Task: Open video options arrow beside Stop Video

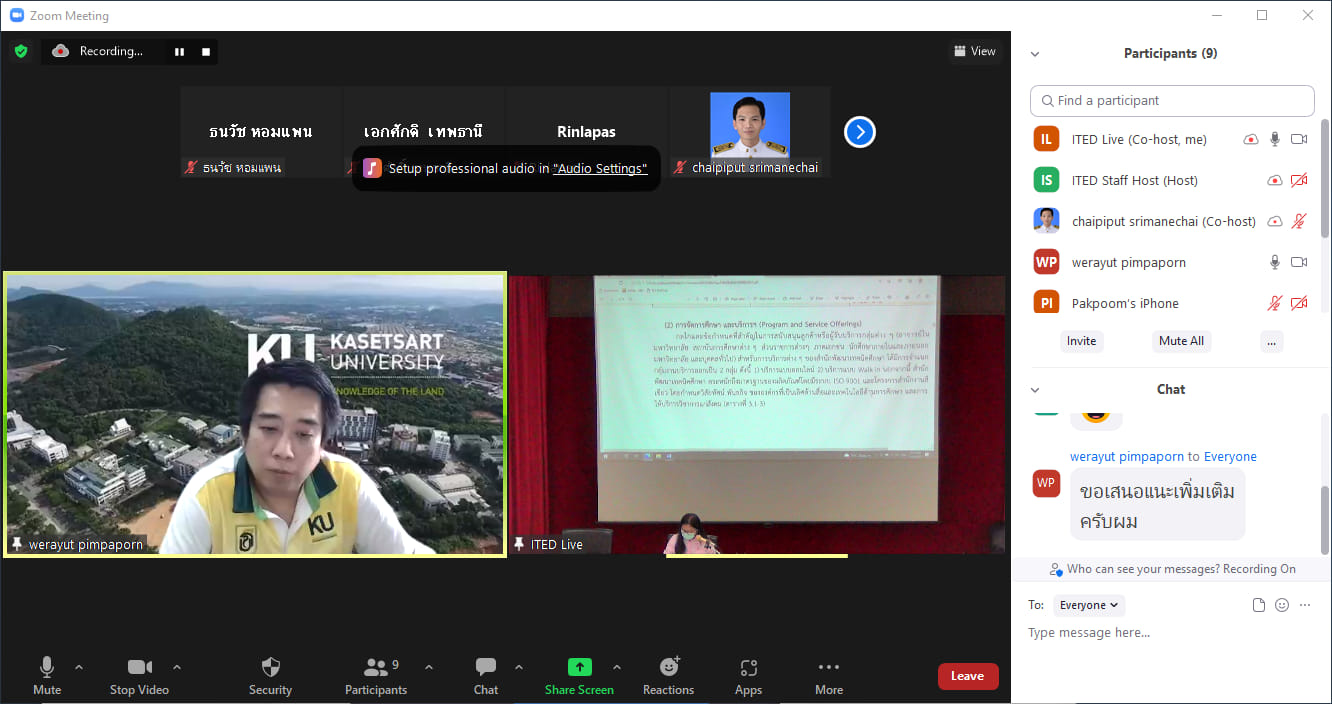Action: (x=177, y=667)
